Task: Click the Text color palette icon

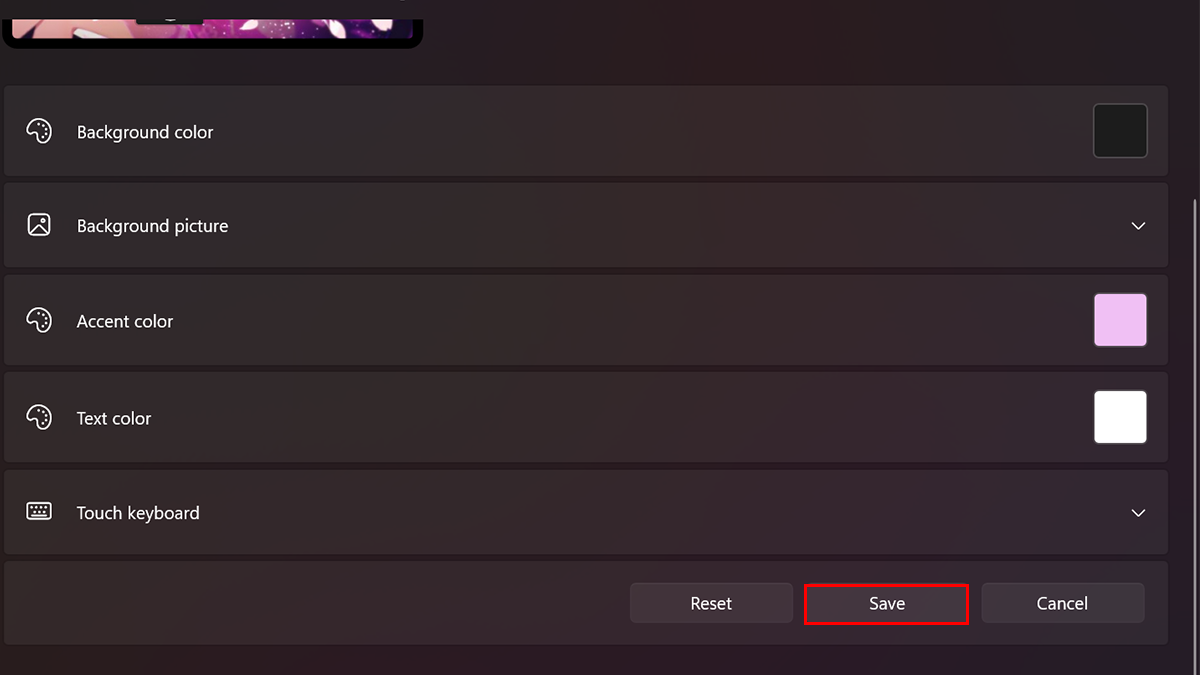Action: [39, 418]
